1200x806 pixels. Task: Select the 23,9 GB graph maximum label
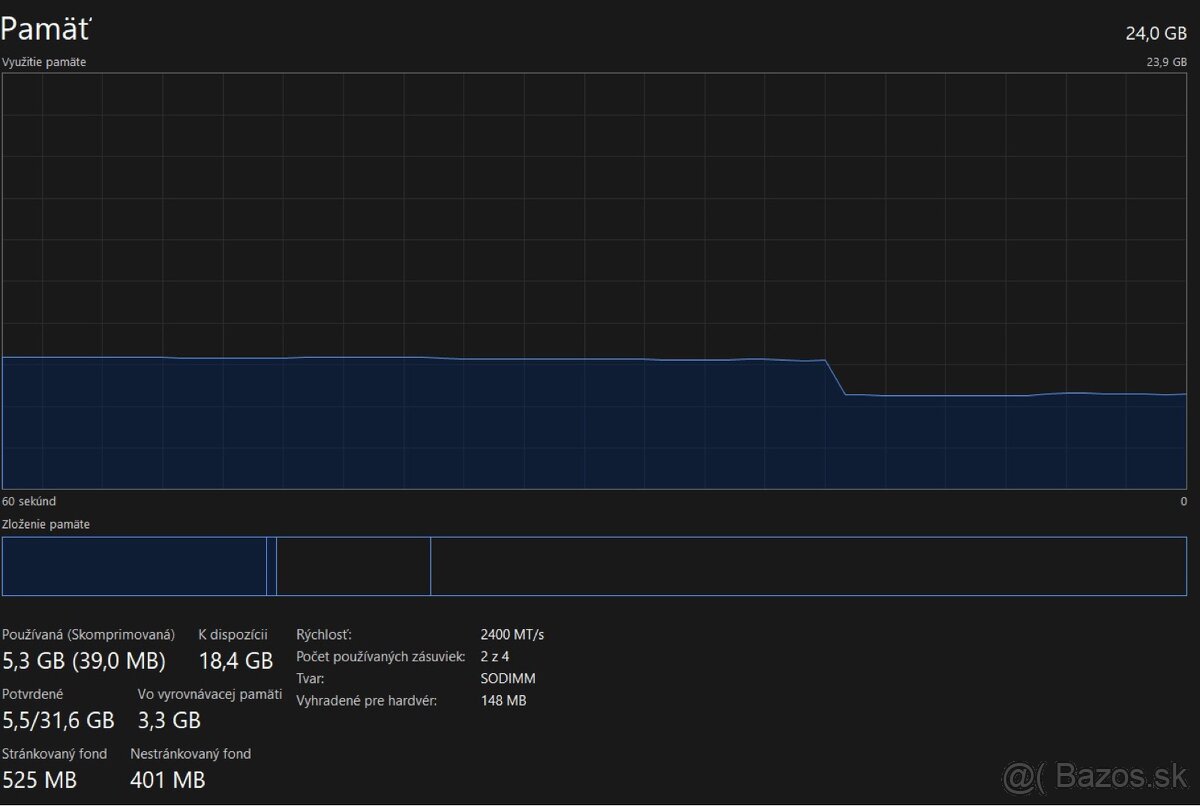point(1166,62)
